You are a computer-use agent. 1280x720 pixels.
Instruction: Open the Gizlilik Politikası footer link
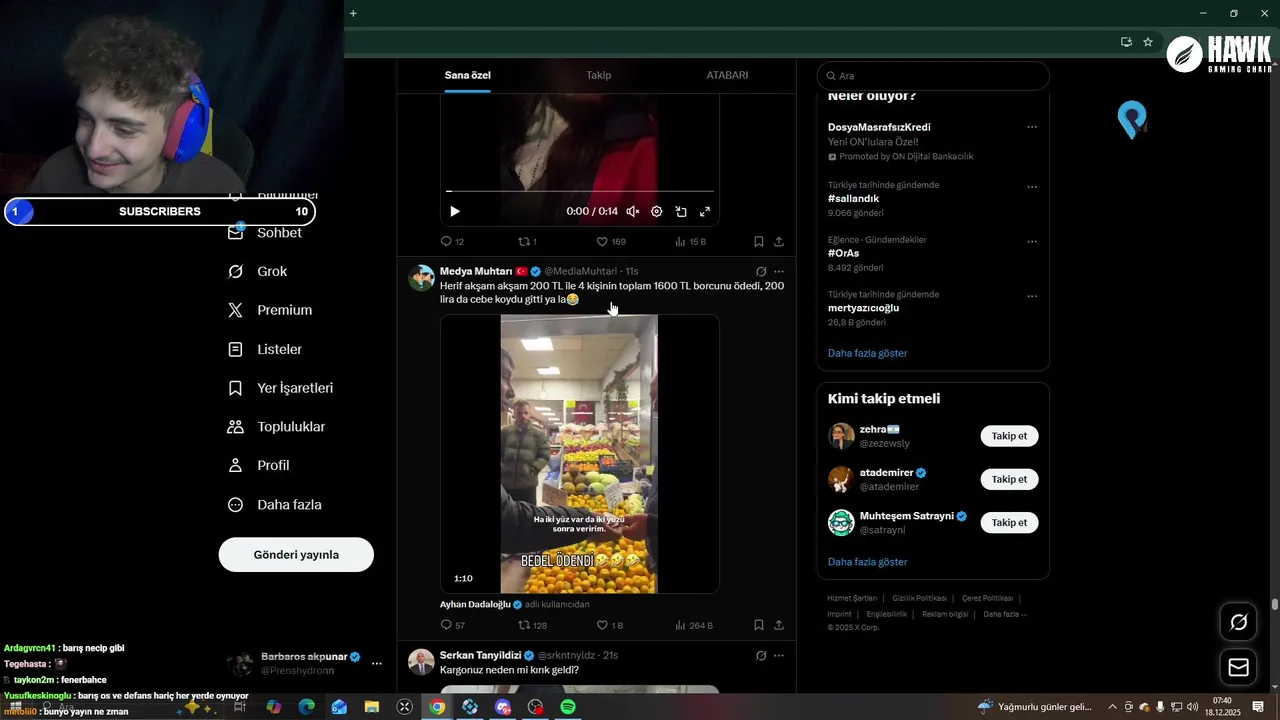click(x=919, y=598)
